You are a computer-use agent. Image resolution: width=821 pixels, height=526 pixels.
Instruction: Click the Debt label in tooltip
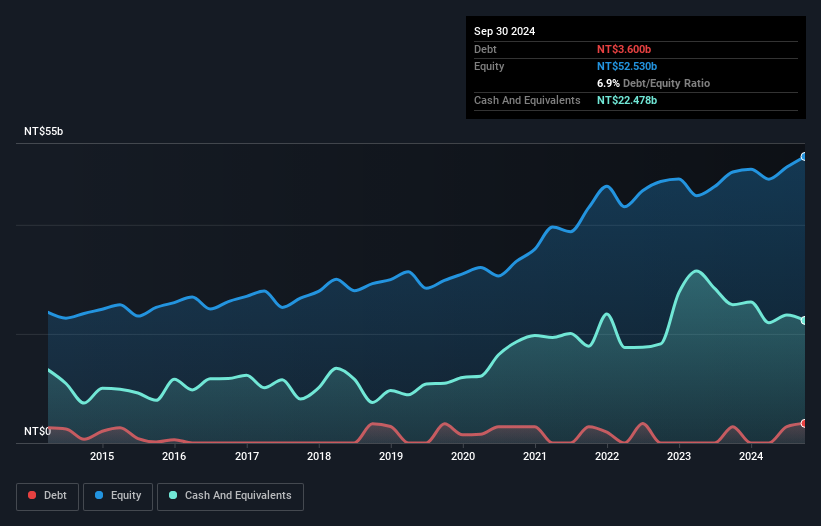pyautogui.click(x=485, y=49)
